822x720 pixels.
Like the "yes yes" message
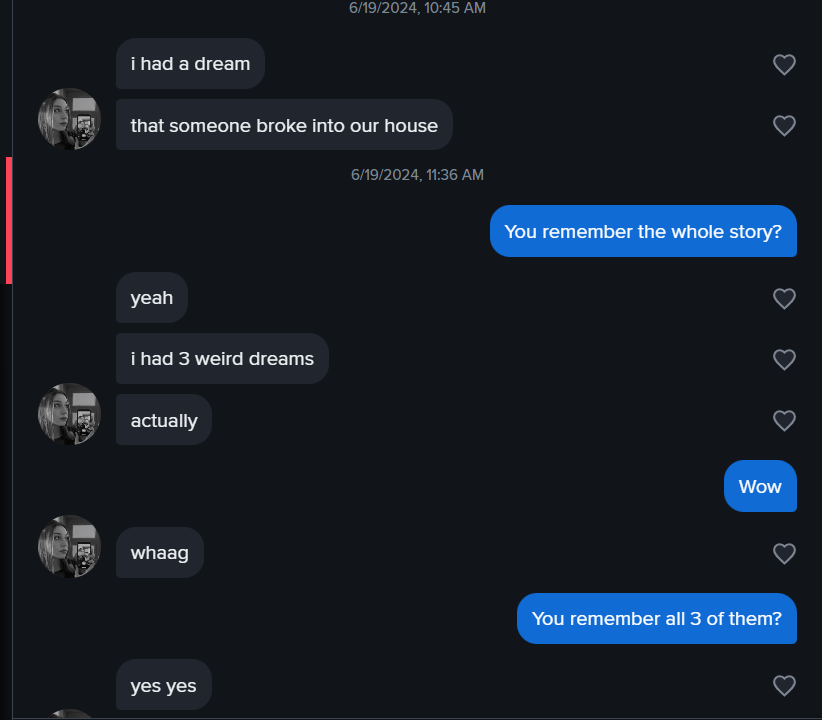tap(784, 685)
